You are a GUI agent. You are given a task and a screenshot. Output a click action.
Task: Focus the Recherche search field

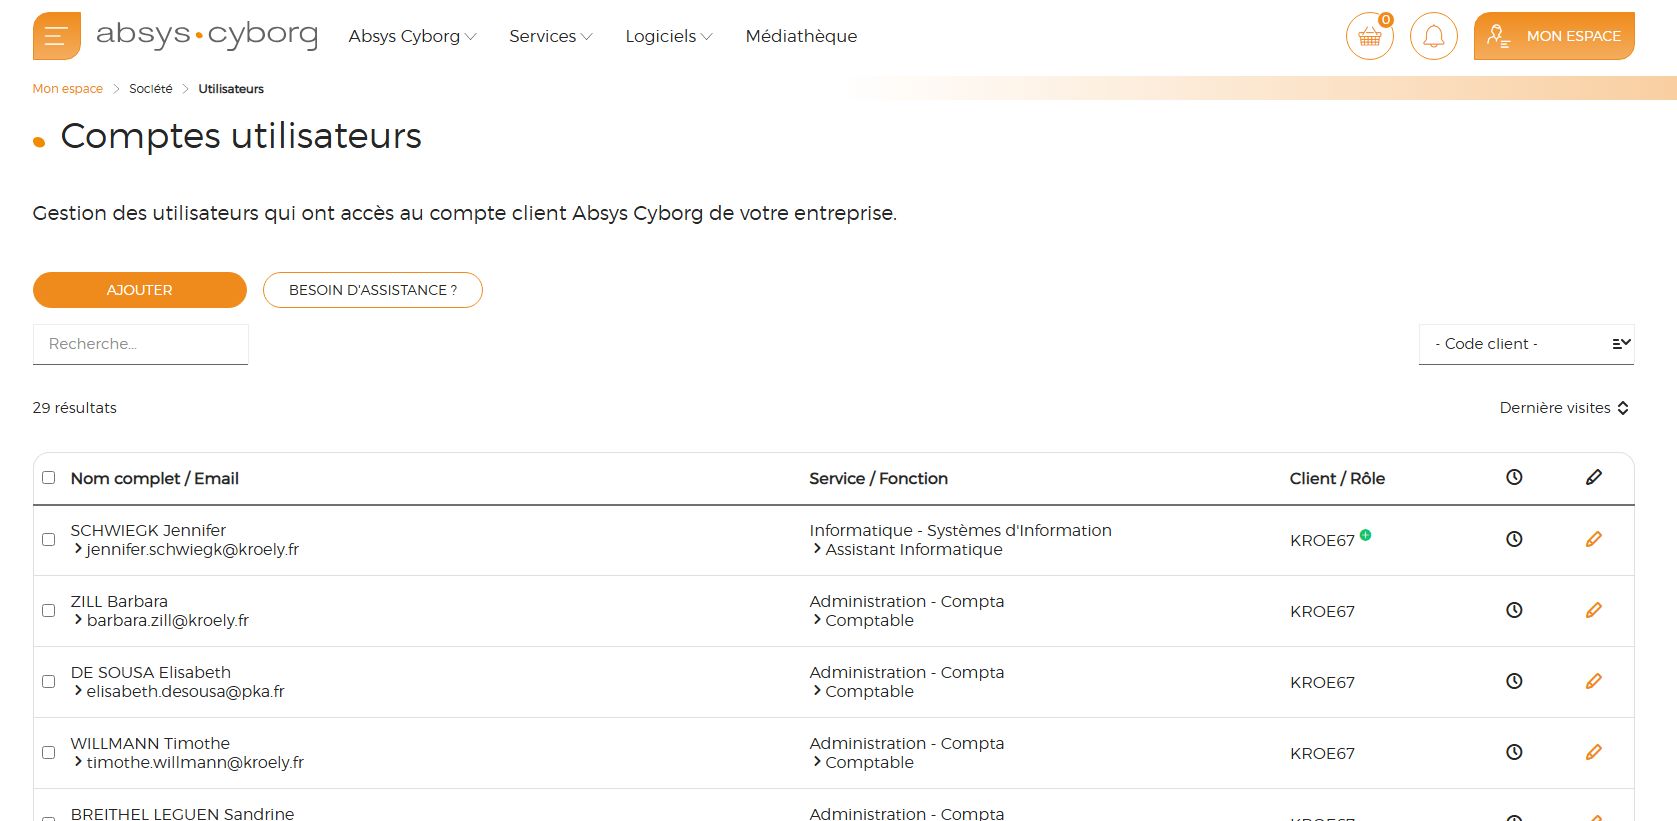pos(141,344)
